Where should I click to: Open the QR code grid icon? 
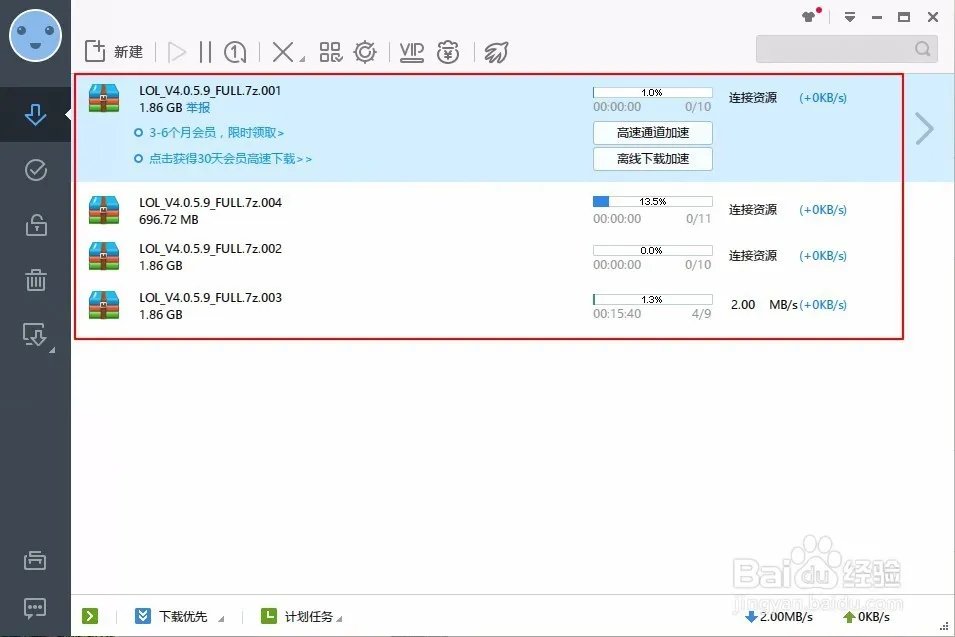331,52
